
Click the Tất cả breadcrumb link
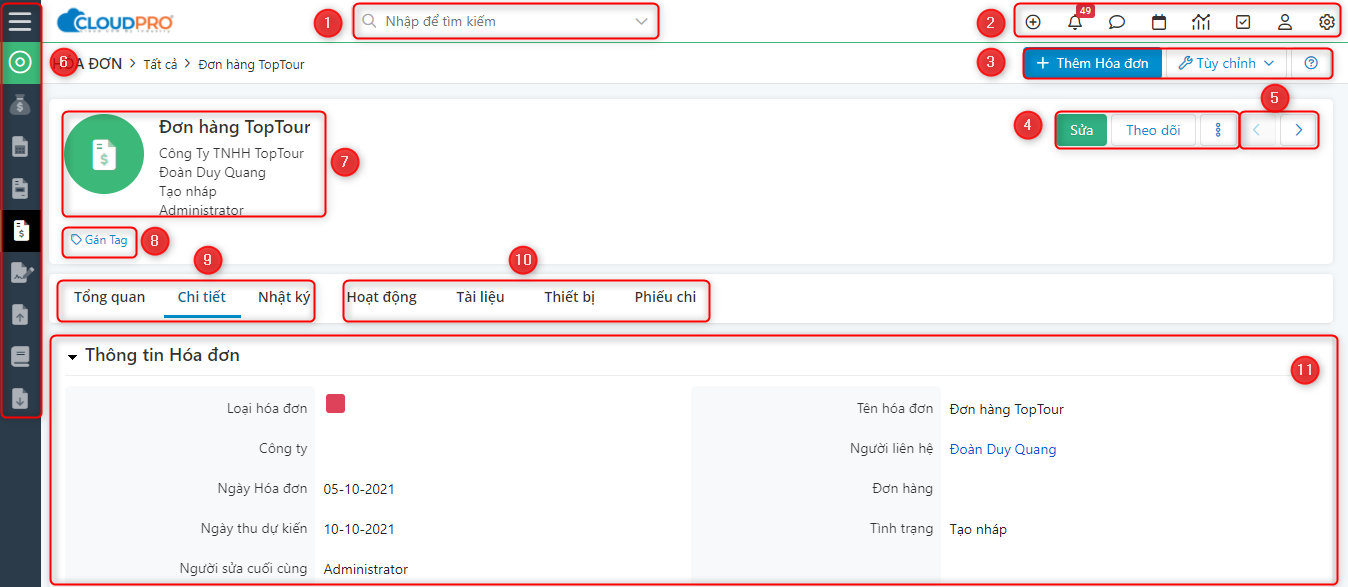coord(161,64)
